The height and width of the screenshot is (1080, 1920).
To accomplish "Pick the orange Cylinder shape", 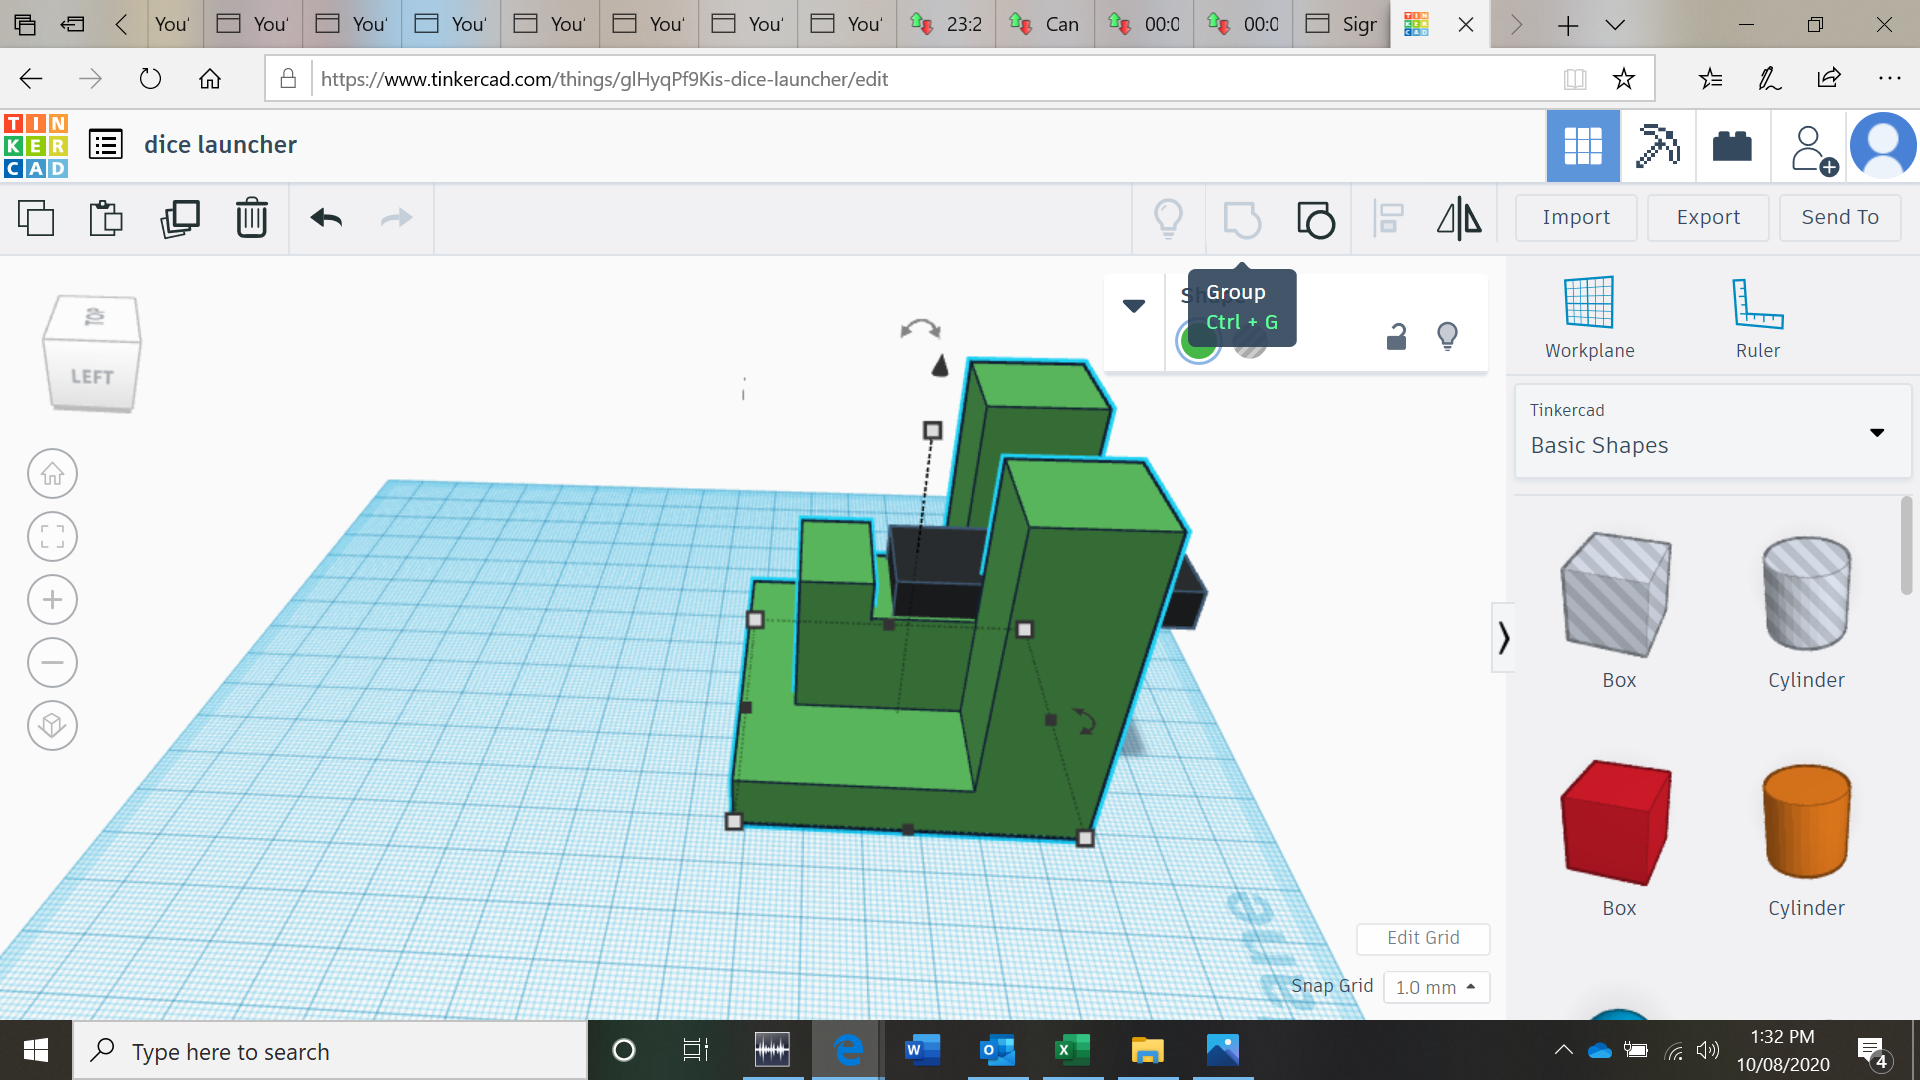I will 1806,822.
